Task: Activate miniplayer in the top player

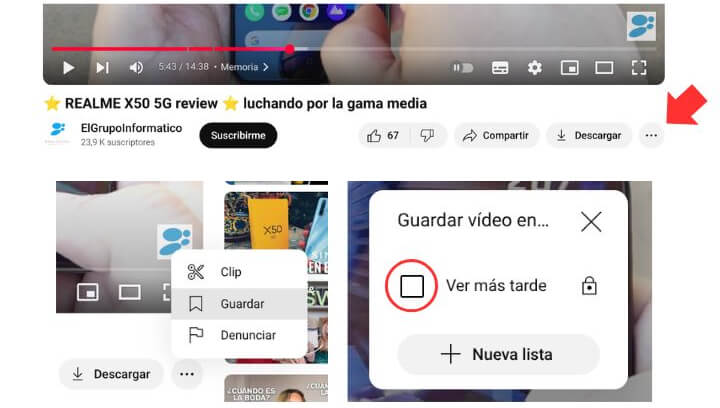Action: pyautogui.click(x=569, y=68)
